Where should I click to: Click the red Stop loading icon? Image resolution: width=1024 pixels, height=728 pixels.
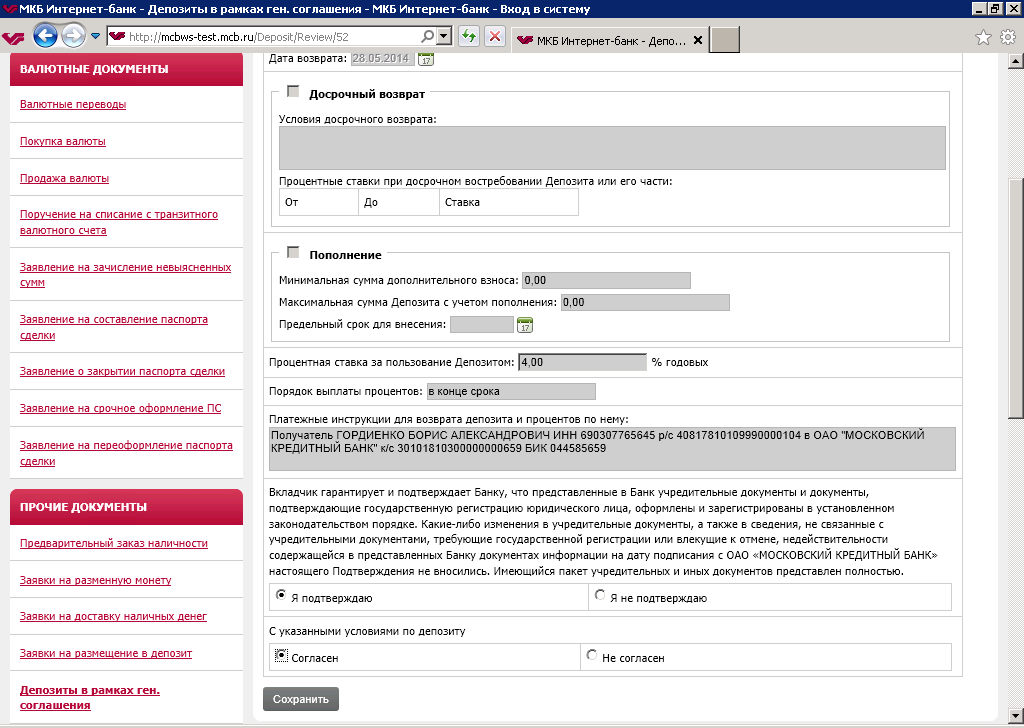(x=495, y=37)
